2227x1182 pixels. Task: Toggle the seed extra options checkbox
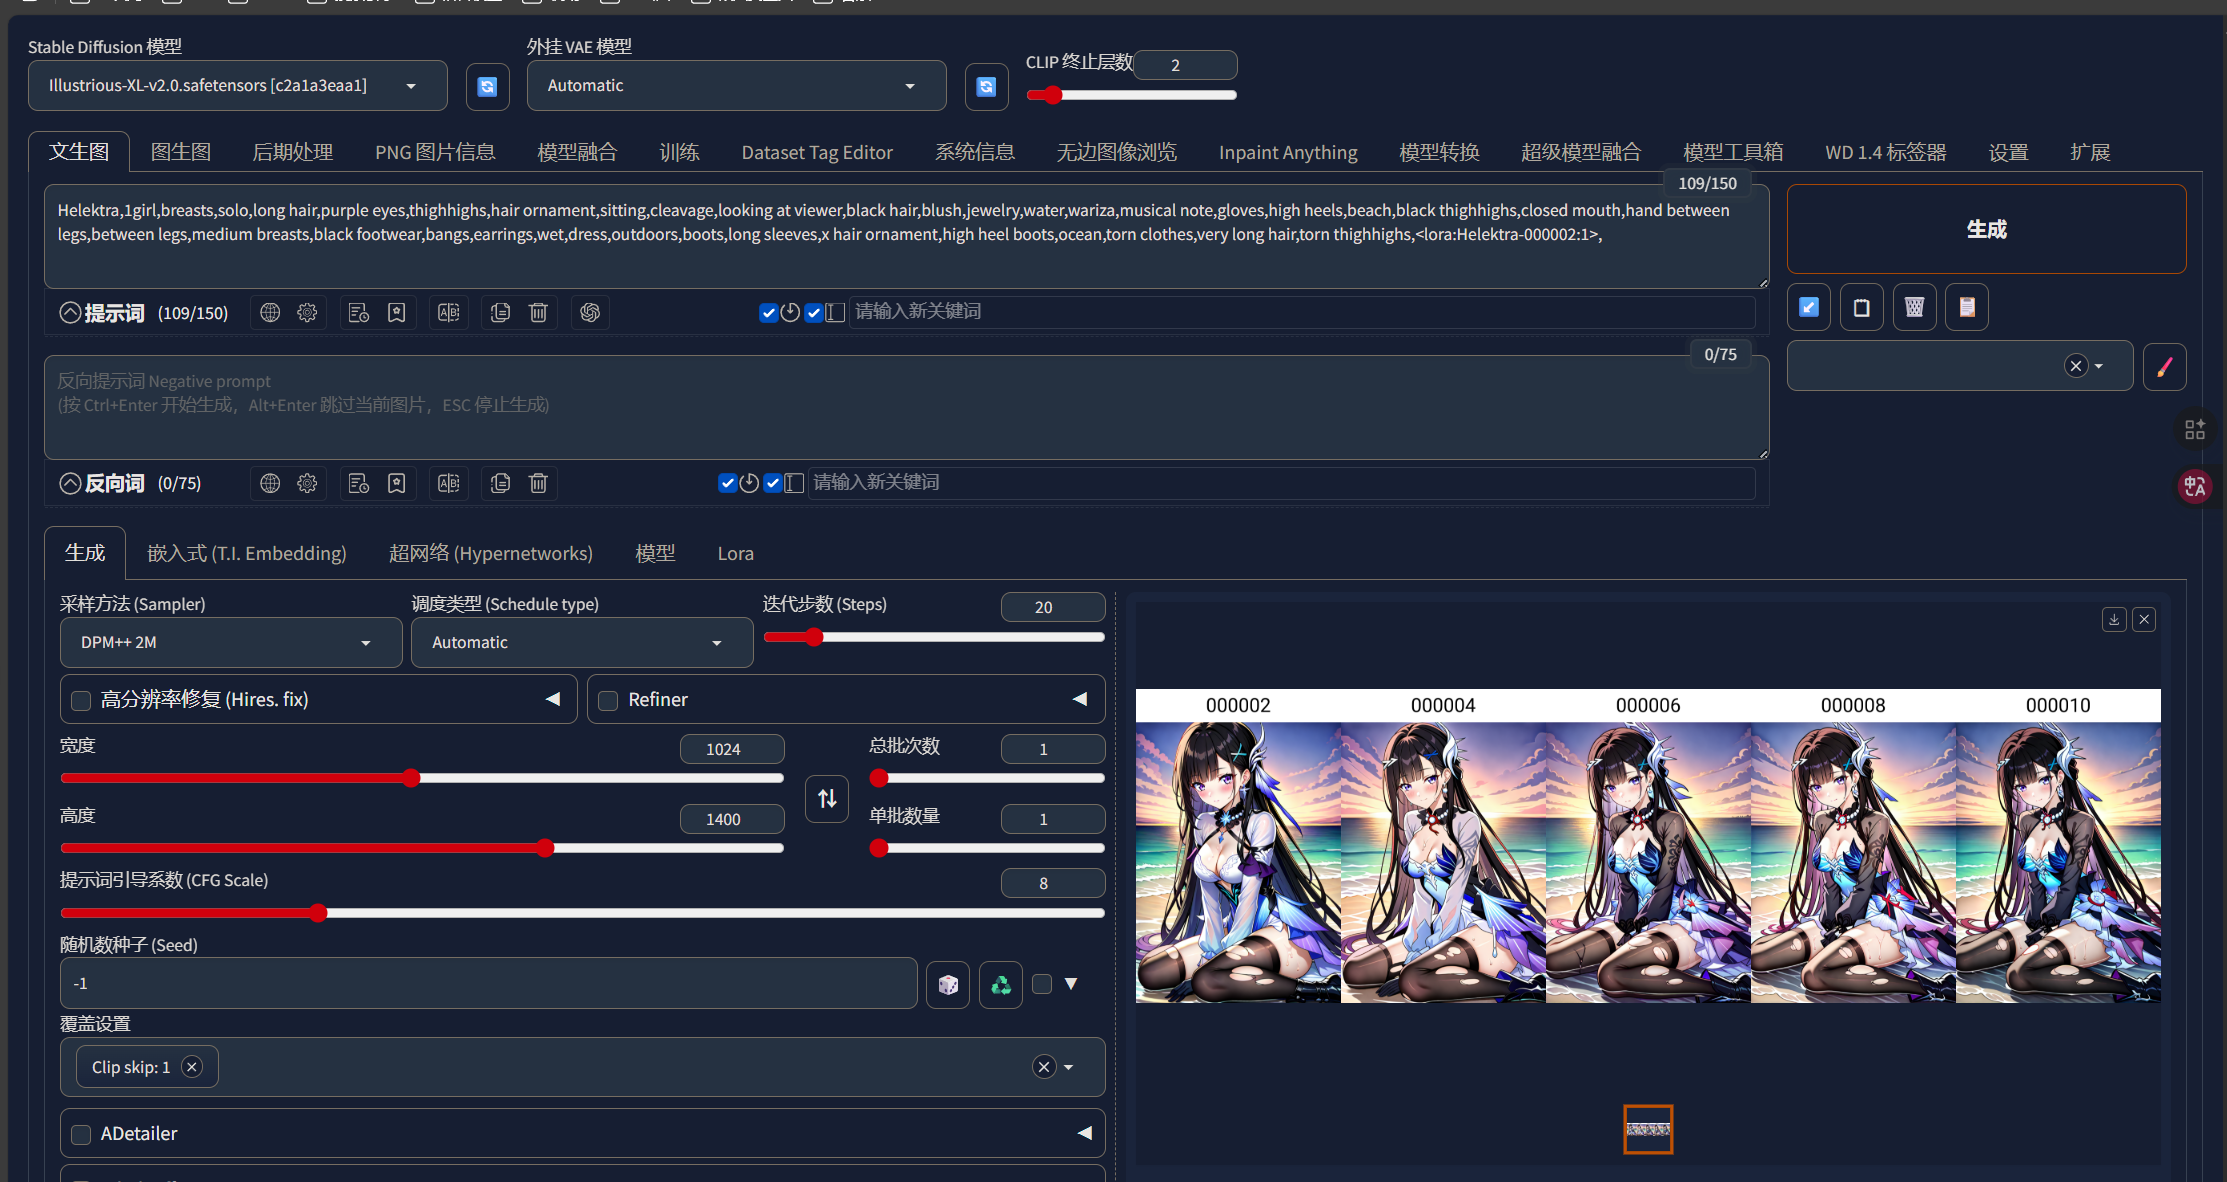coord(1042,984)
